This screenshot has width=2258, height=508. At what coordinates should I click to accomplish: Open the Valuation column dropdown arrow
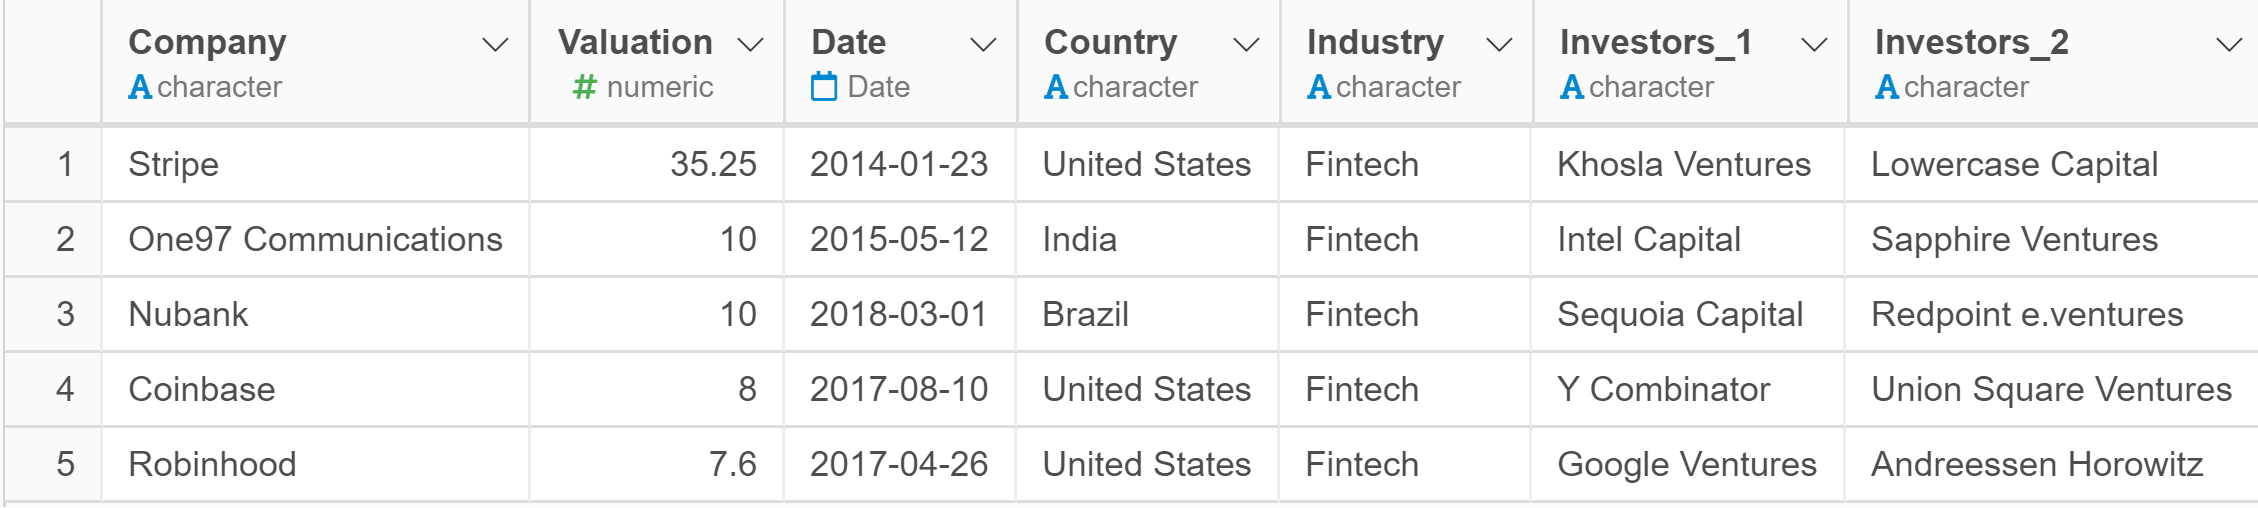(x=750, y=45)
